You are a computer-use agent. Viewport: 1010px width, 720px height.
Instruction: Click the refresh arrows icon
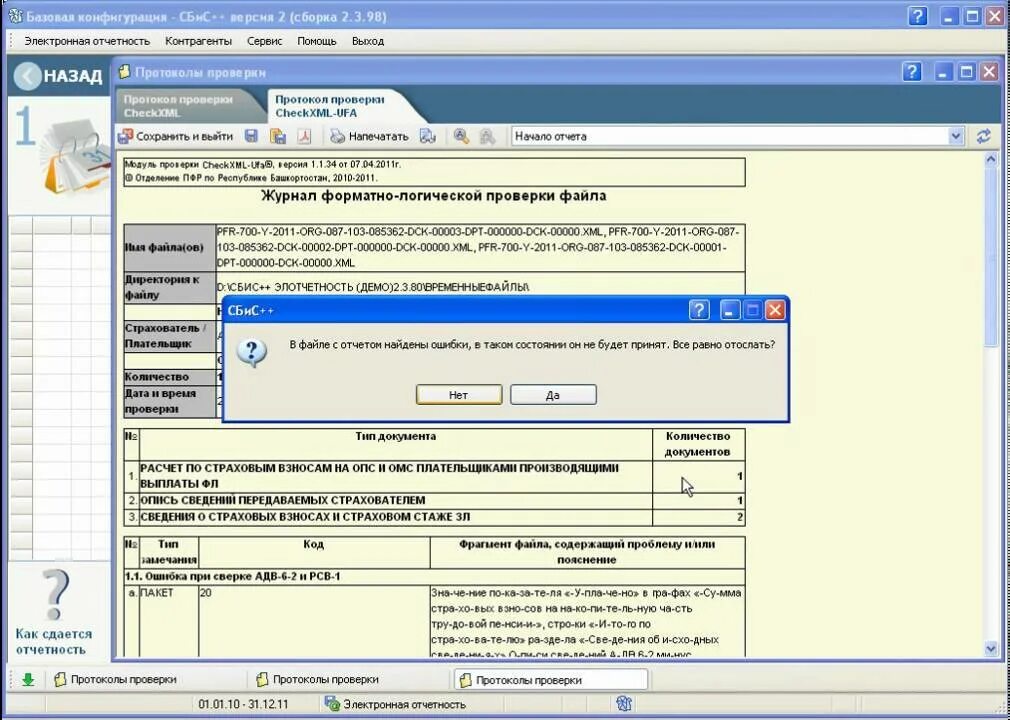[984, 136]
